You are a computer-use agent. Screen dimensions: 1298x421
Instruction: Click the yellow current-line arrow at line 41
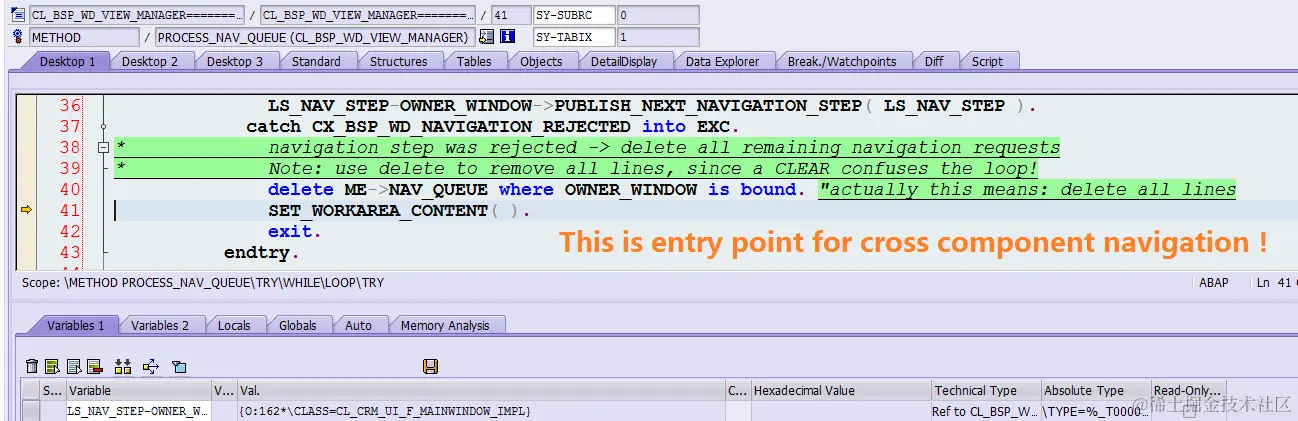[x=27, y=210]
